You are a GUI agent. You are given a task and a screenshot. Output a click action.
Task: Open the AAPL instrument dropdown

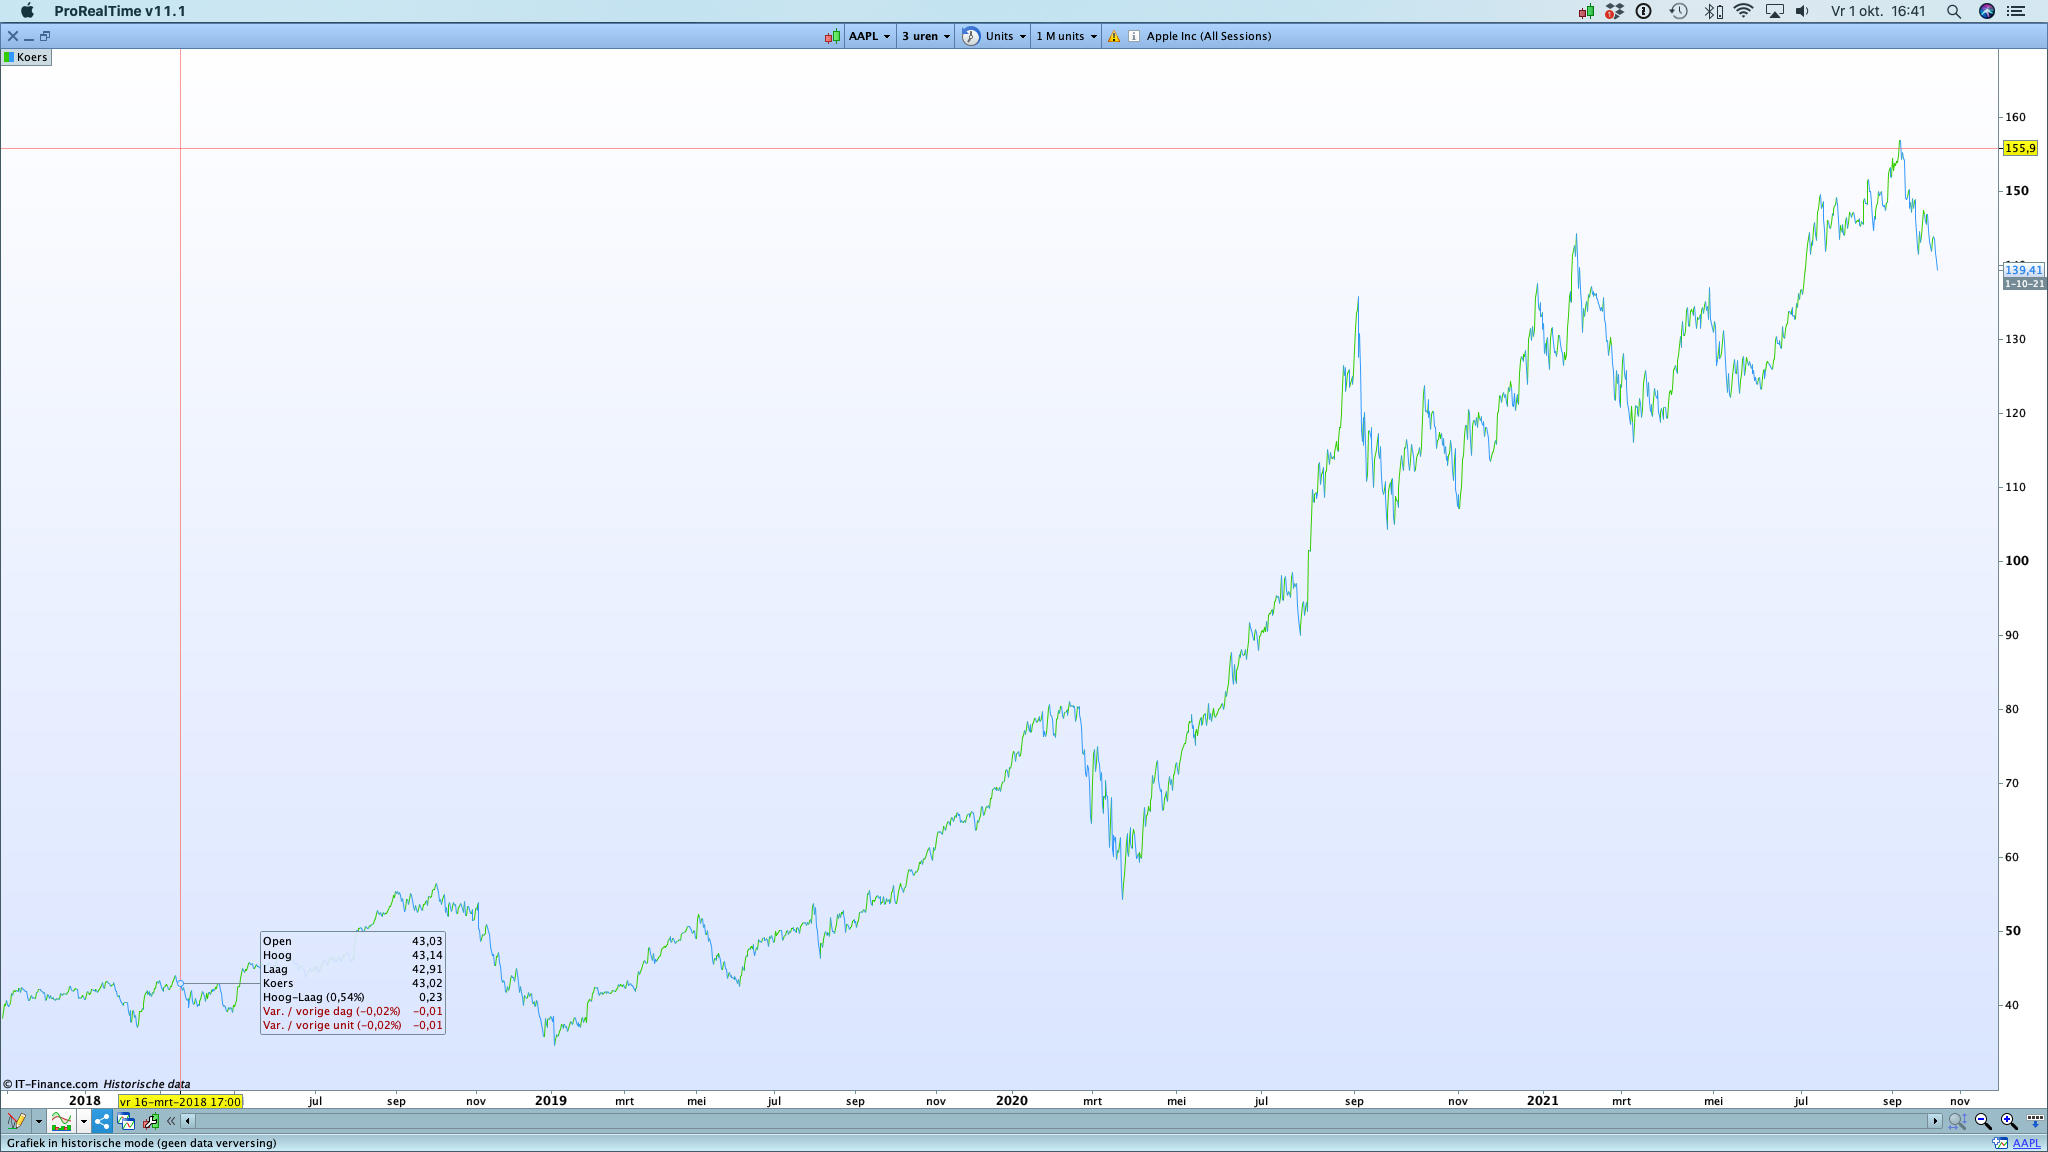click(x=869, y=36)
